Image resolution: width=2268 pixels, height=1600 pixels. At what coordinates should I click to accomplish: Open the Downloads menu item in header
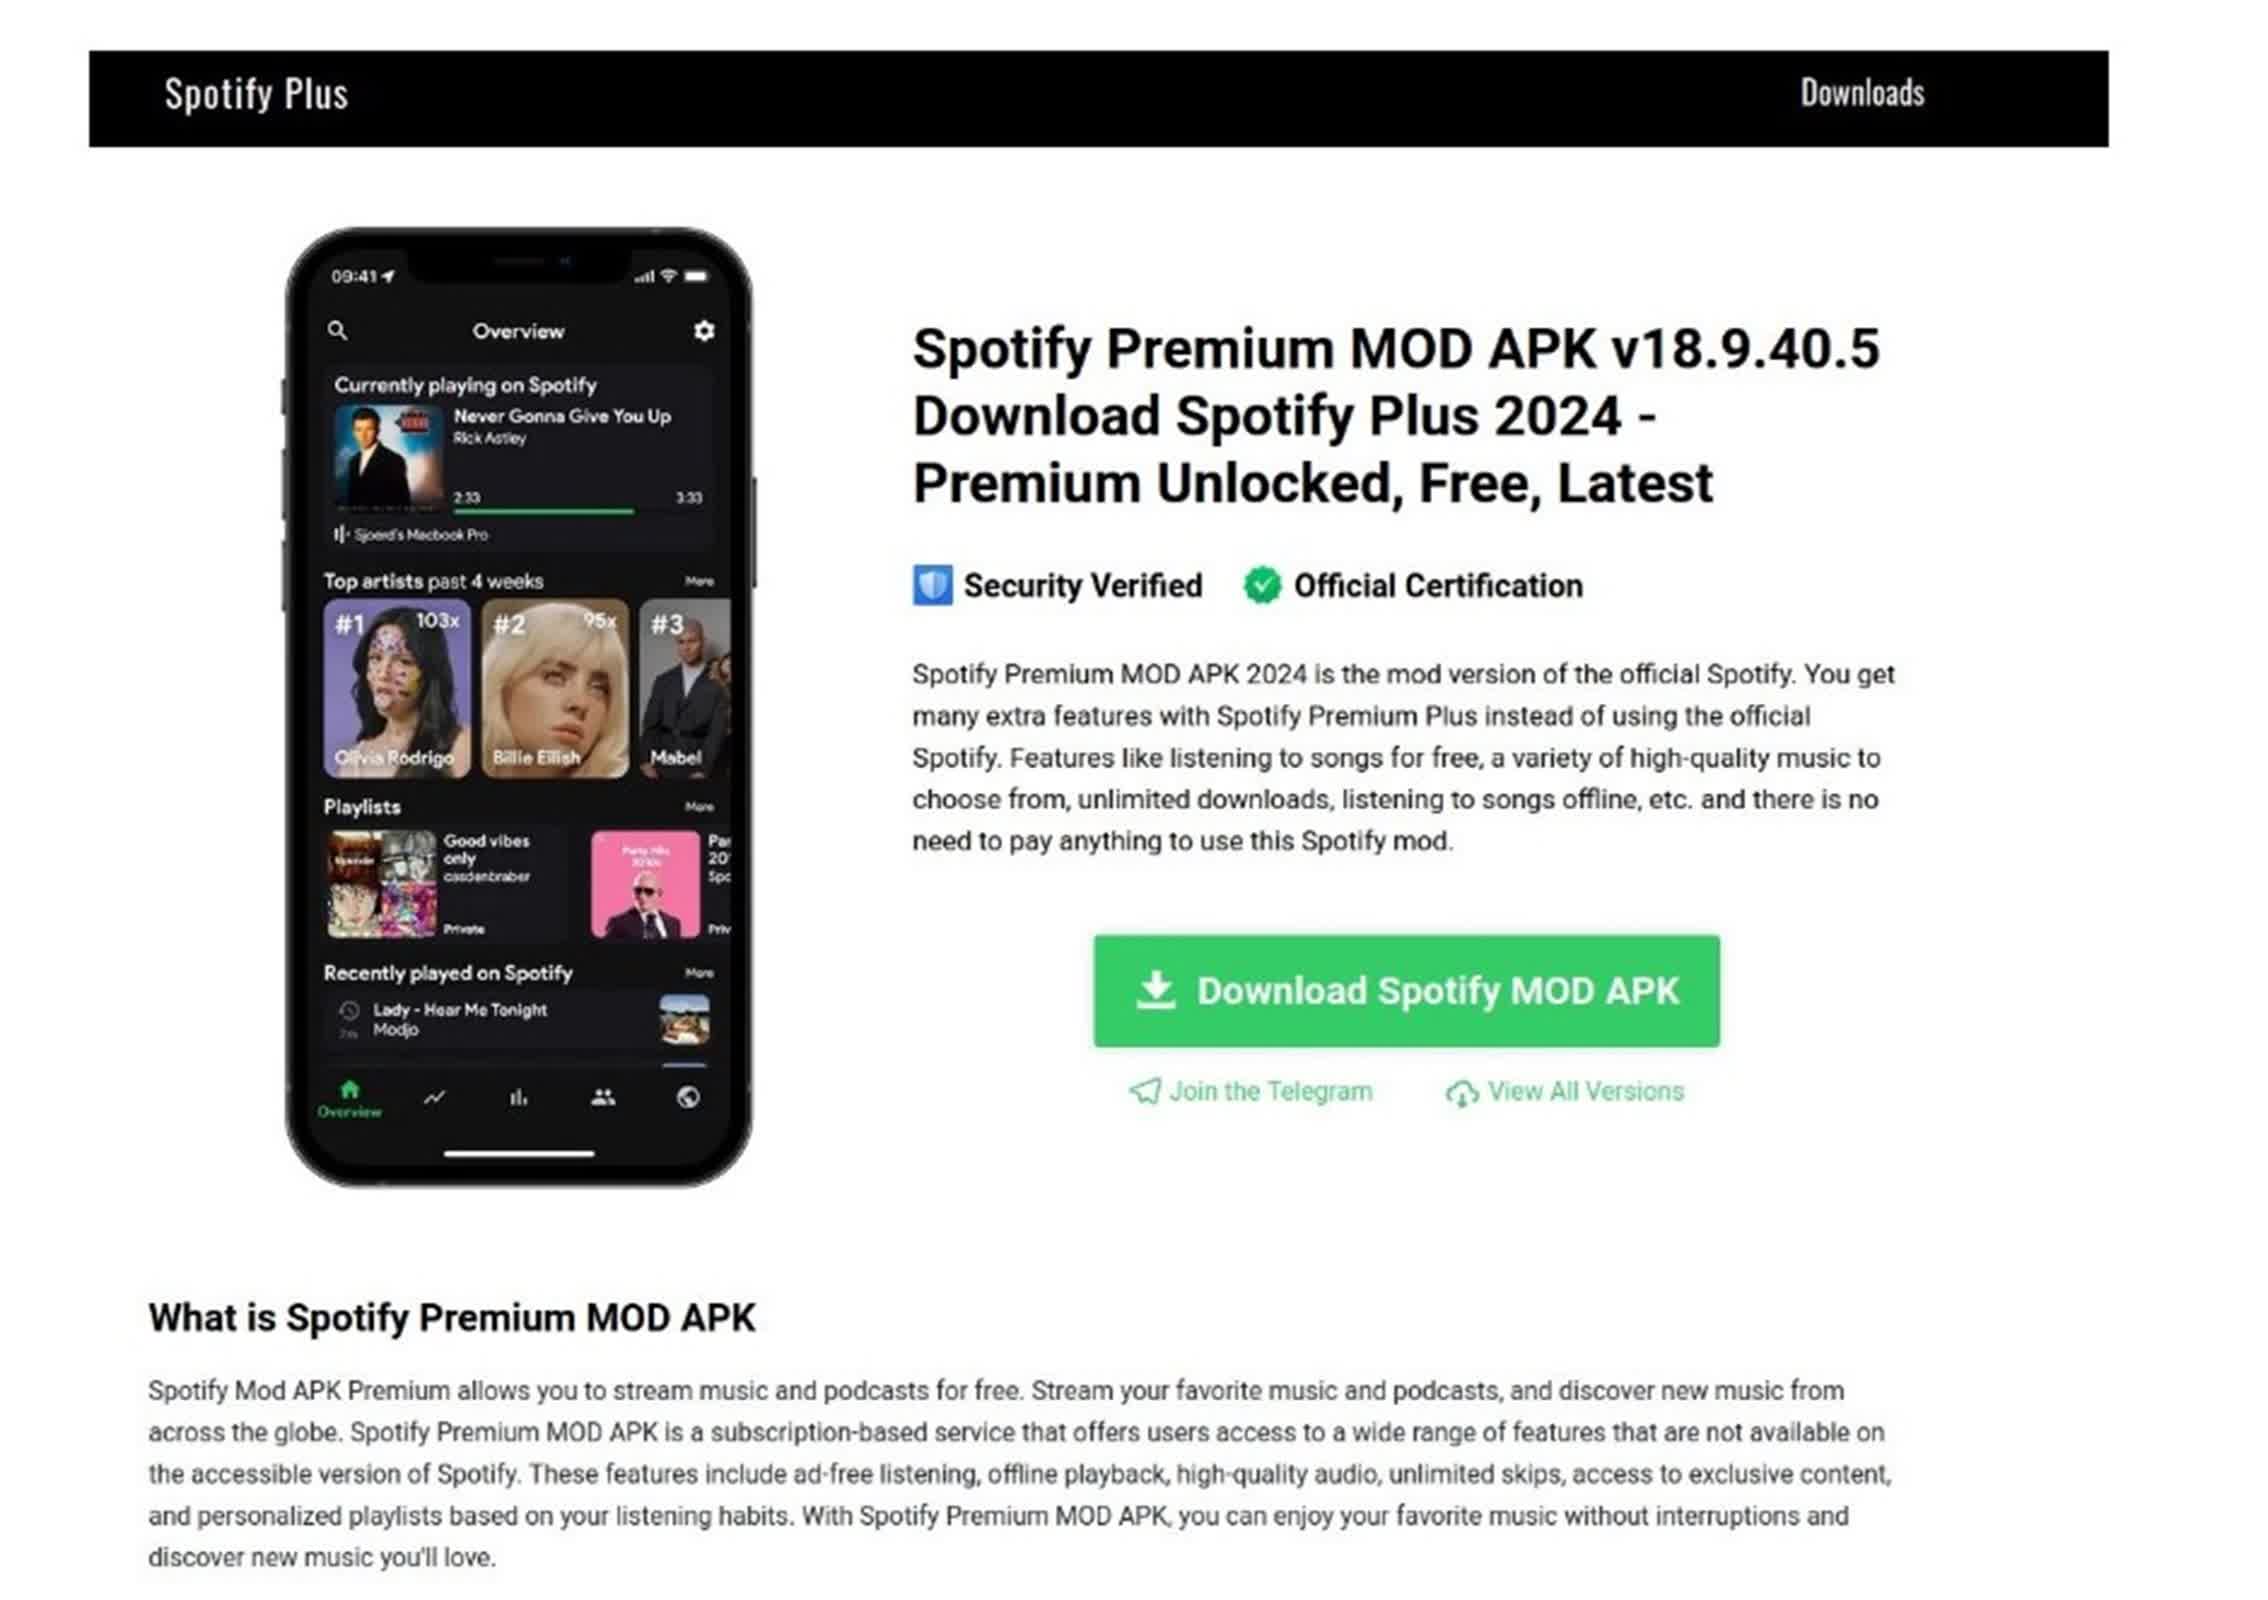tap(1862, 93)
